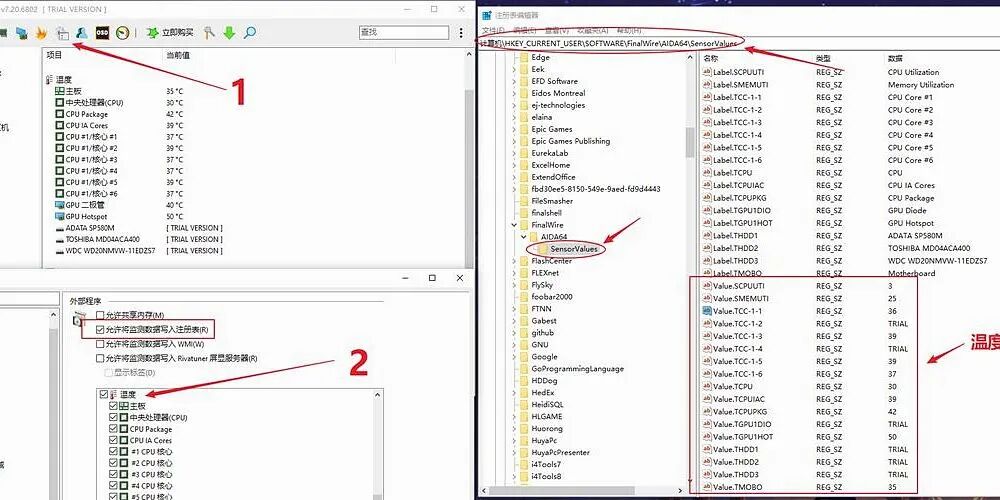Expand the FlashCenter registry key
1000x500 pixels.
coord(514,261)
